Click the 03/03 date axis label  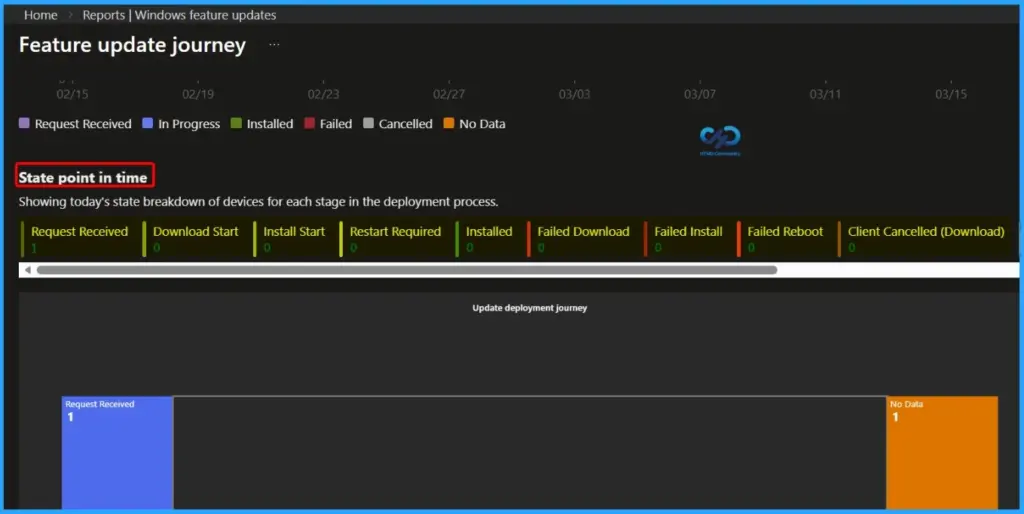click(574, 94)
